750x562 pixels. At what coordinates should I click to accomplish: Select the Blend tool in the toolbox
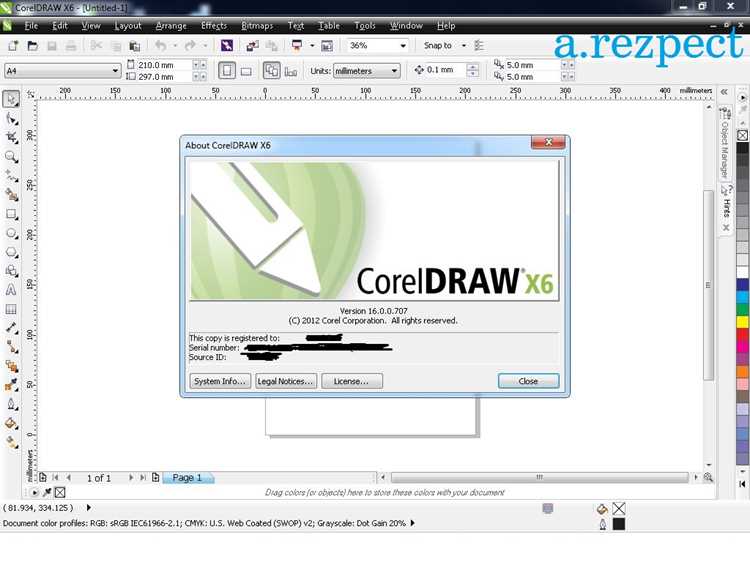click(11, 366)
